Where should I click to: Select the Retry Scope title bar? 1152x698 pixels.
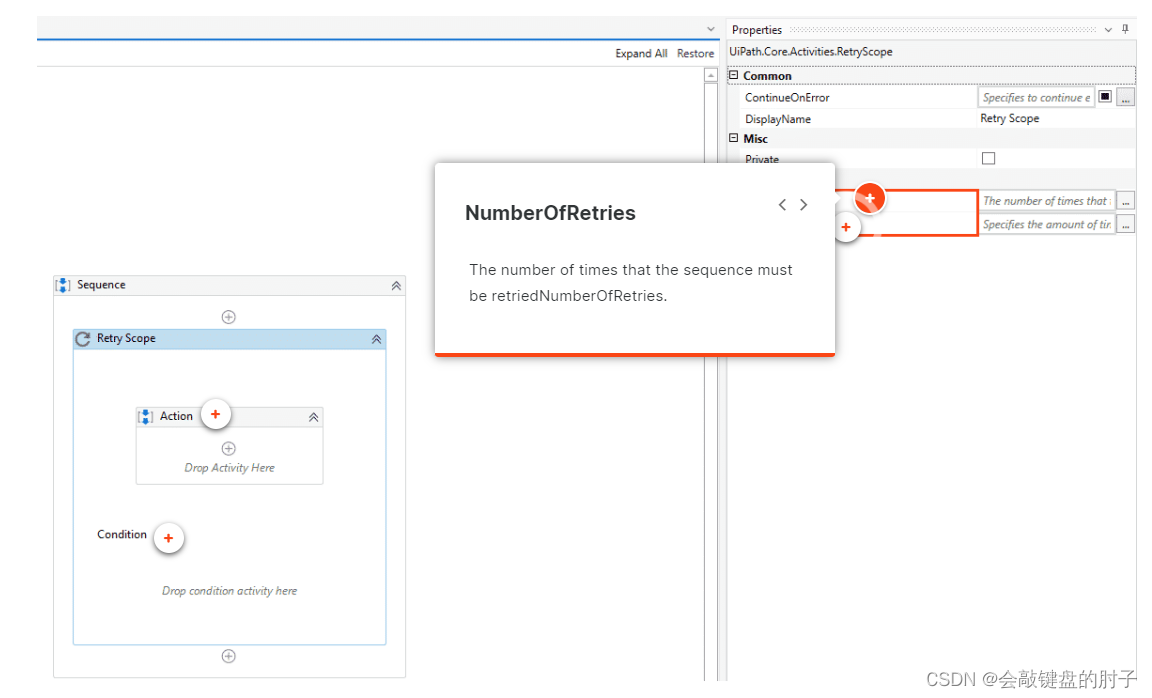pyautogui.click(x=229, y=339)
